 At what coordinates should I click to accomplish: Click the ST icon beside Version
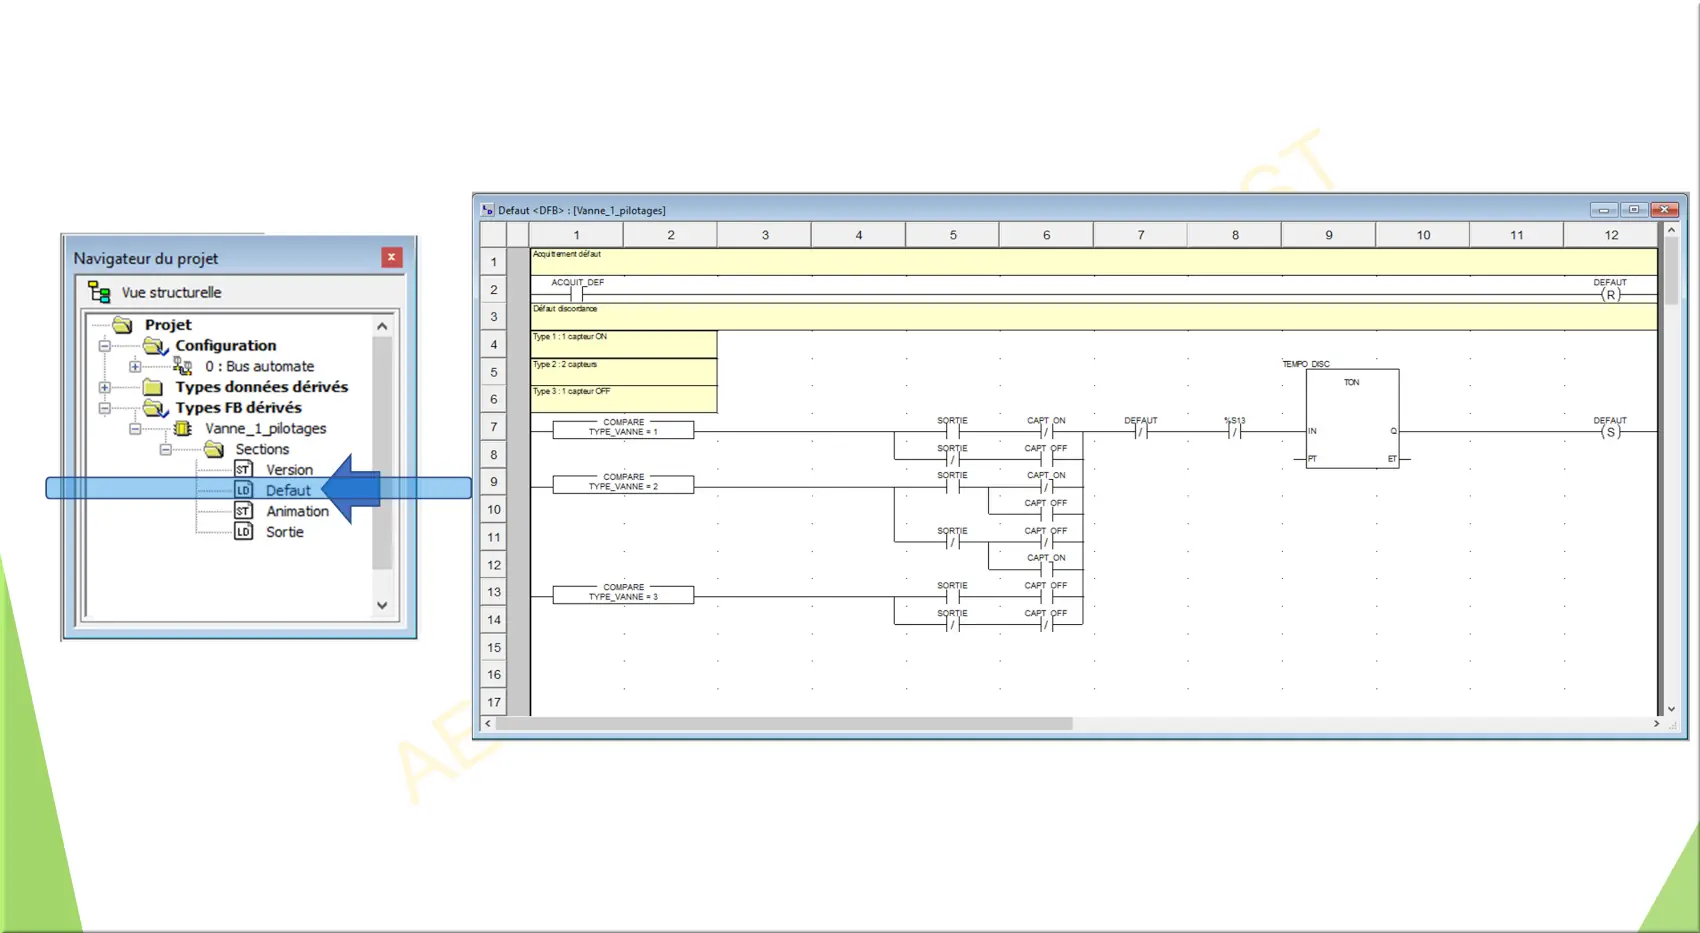[243, 469]
